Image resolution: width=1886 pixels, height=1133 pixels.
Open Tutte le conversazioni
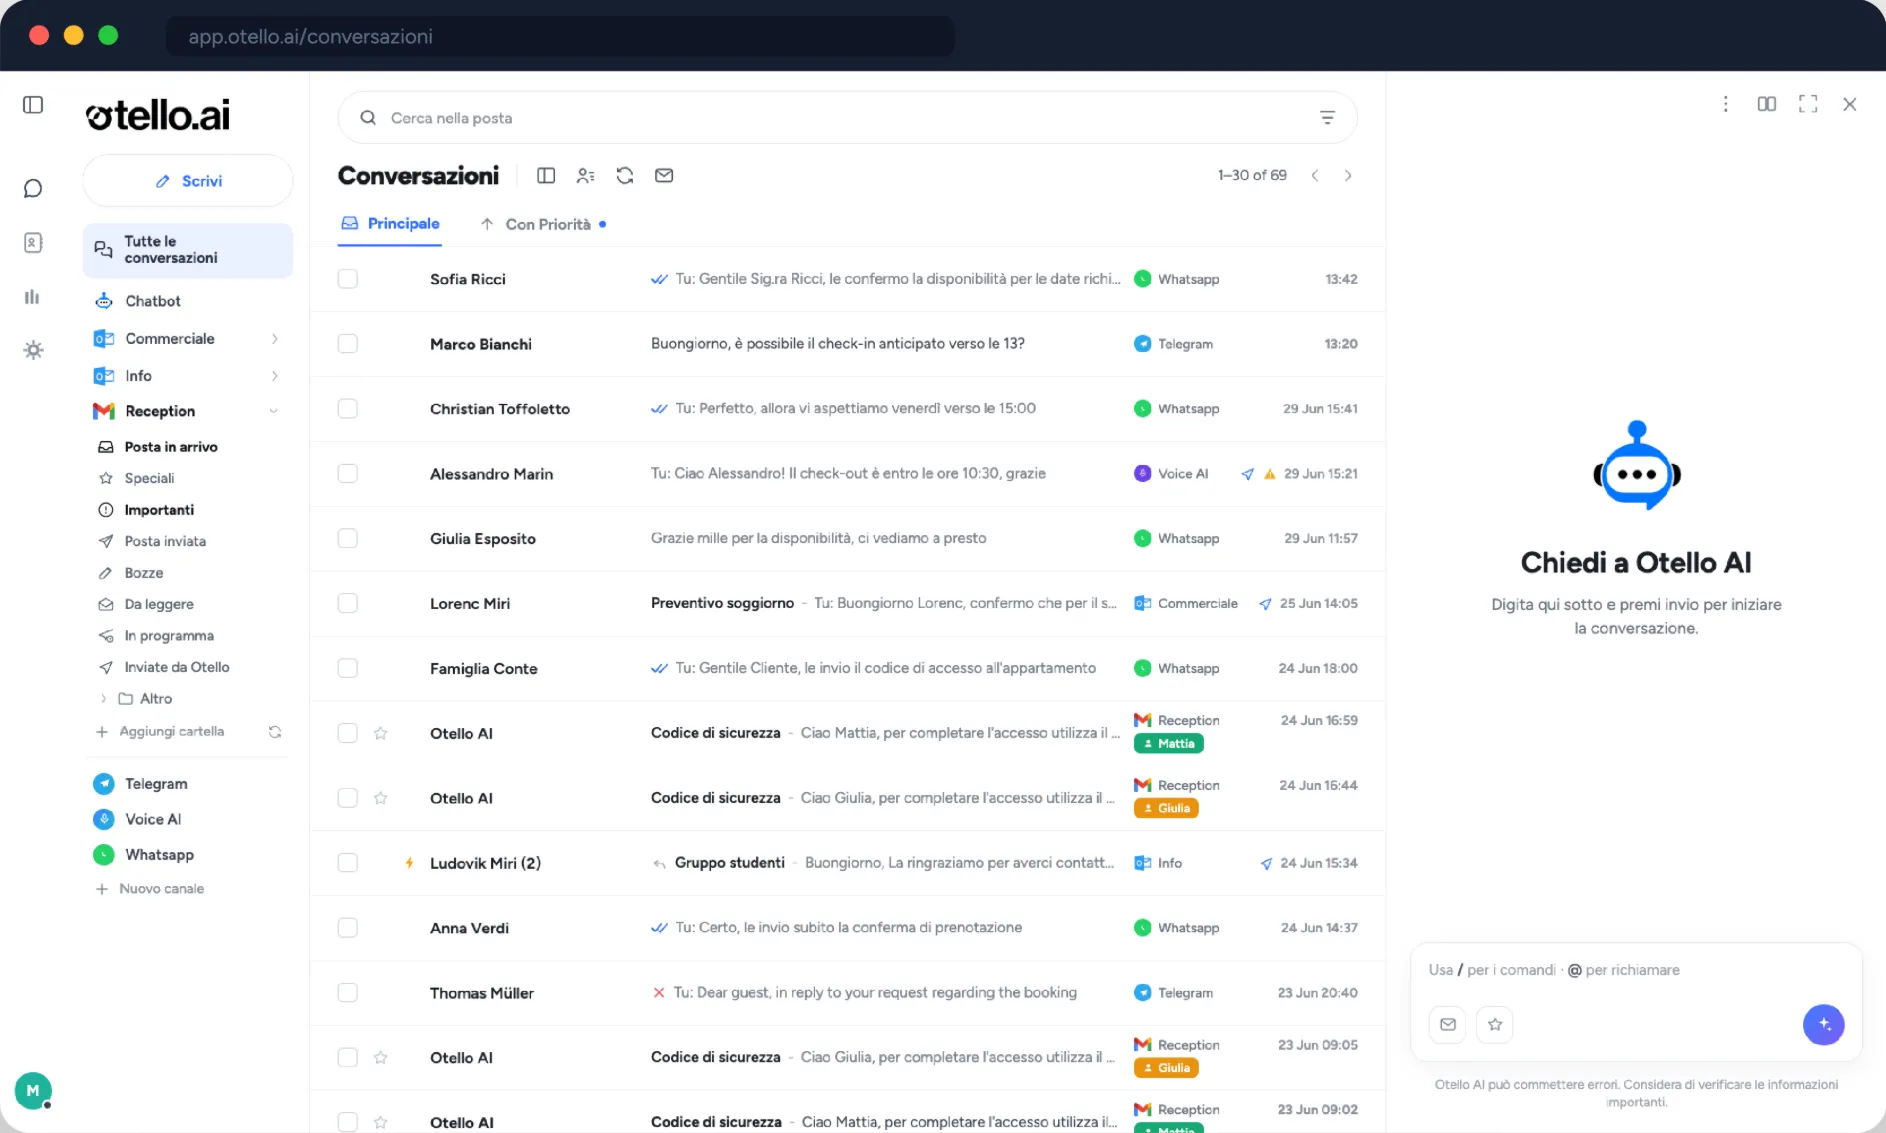coord(188,250)
